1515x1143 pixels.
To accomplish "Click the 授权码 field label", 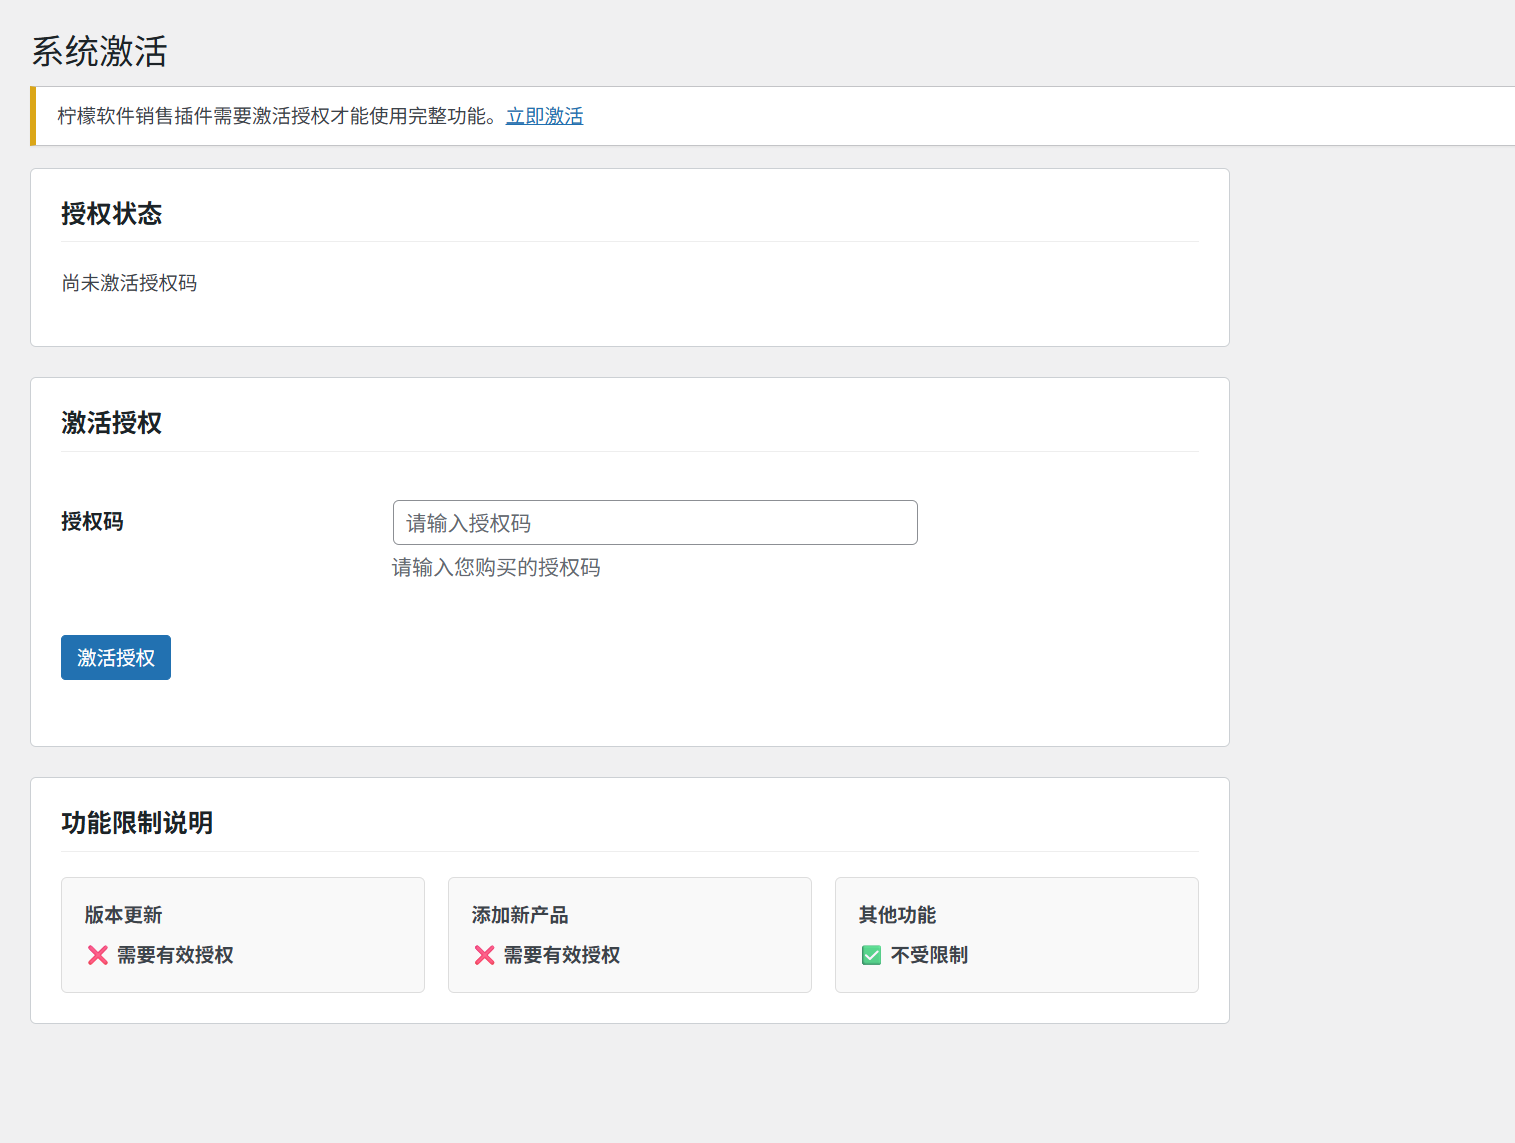I will (x=92, y=521).
